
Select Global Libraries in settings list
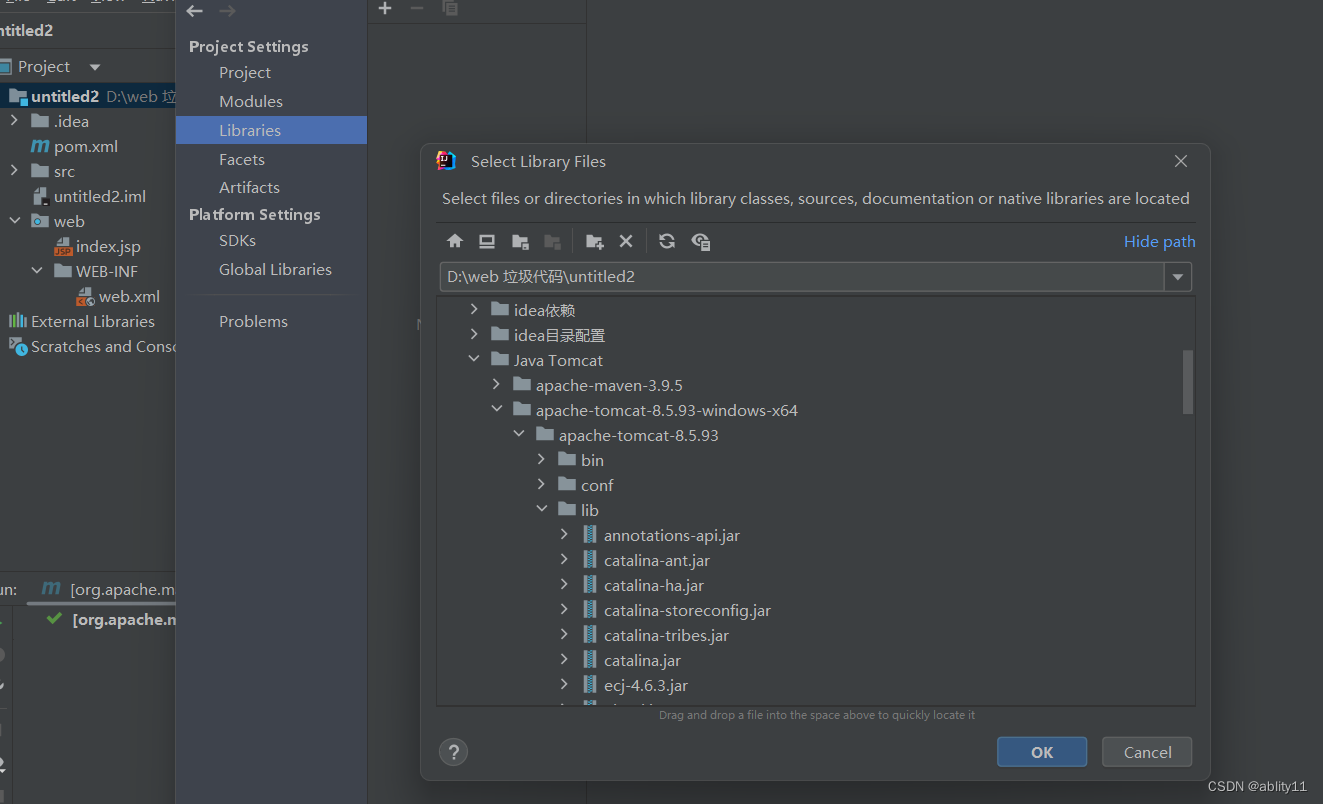(x=275, y=269)
